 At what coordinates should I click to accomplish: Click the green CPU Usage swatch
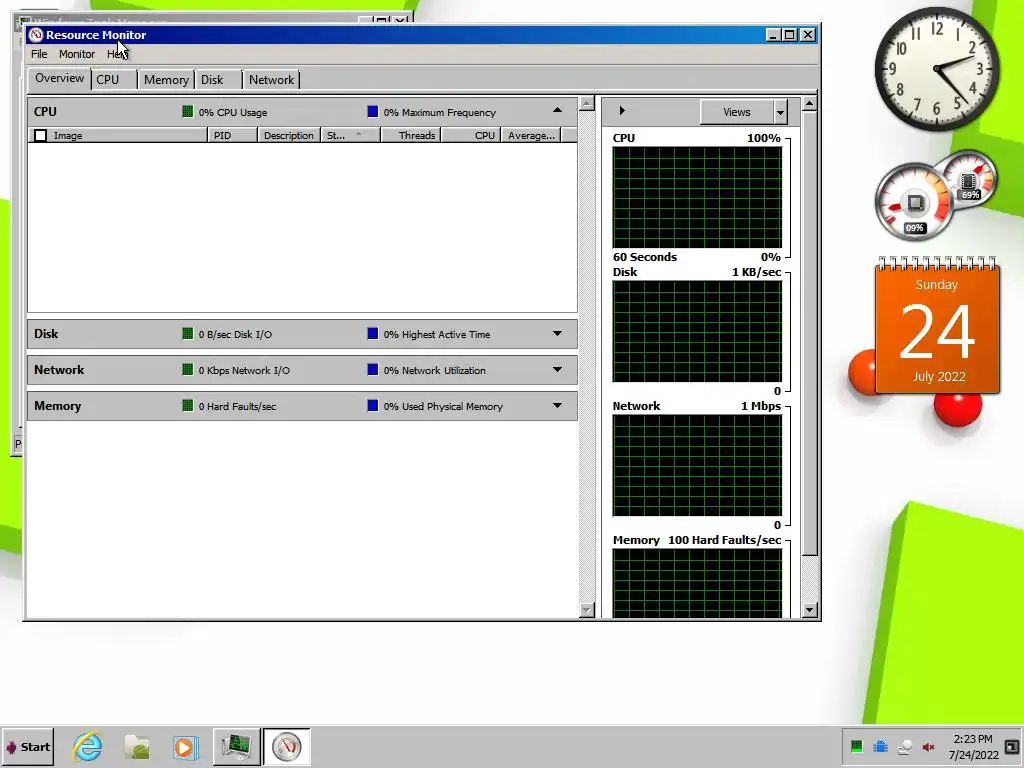click(187, 112)
